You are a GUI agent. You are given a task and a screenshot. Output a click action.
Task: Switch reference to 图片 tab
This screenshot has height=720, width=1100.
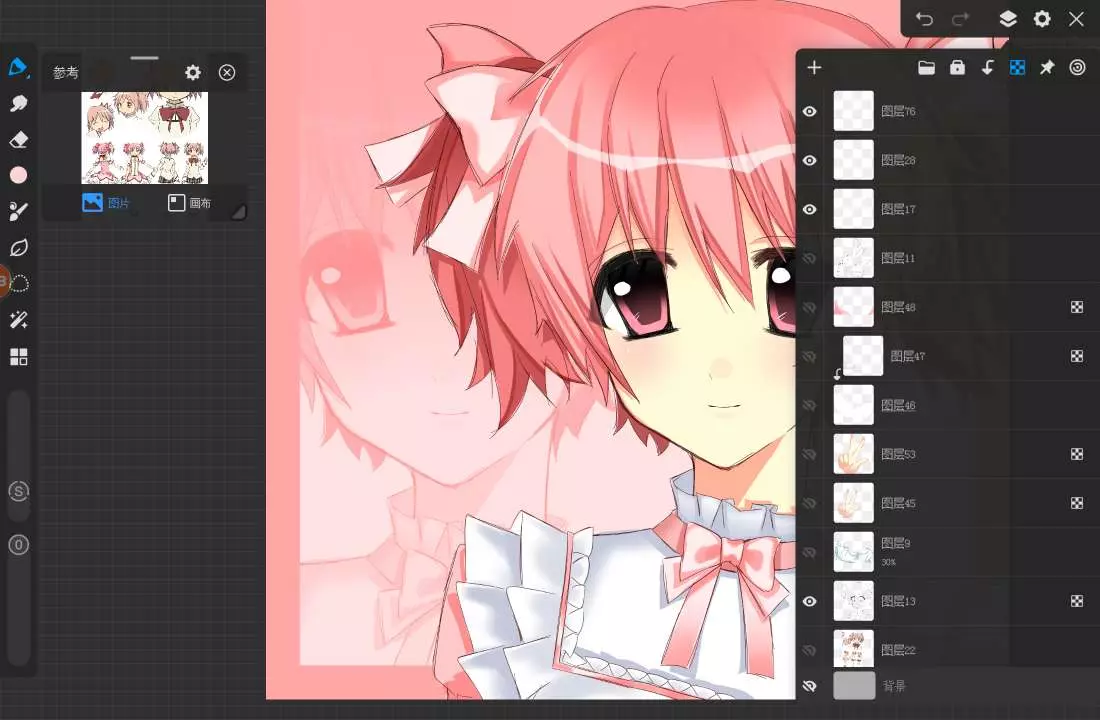[106, 203]
